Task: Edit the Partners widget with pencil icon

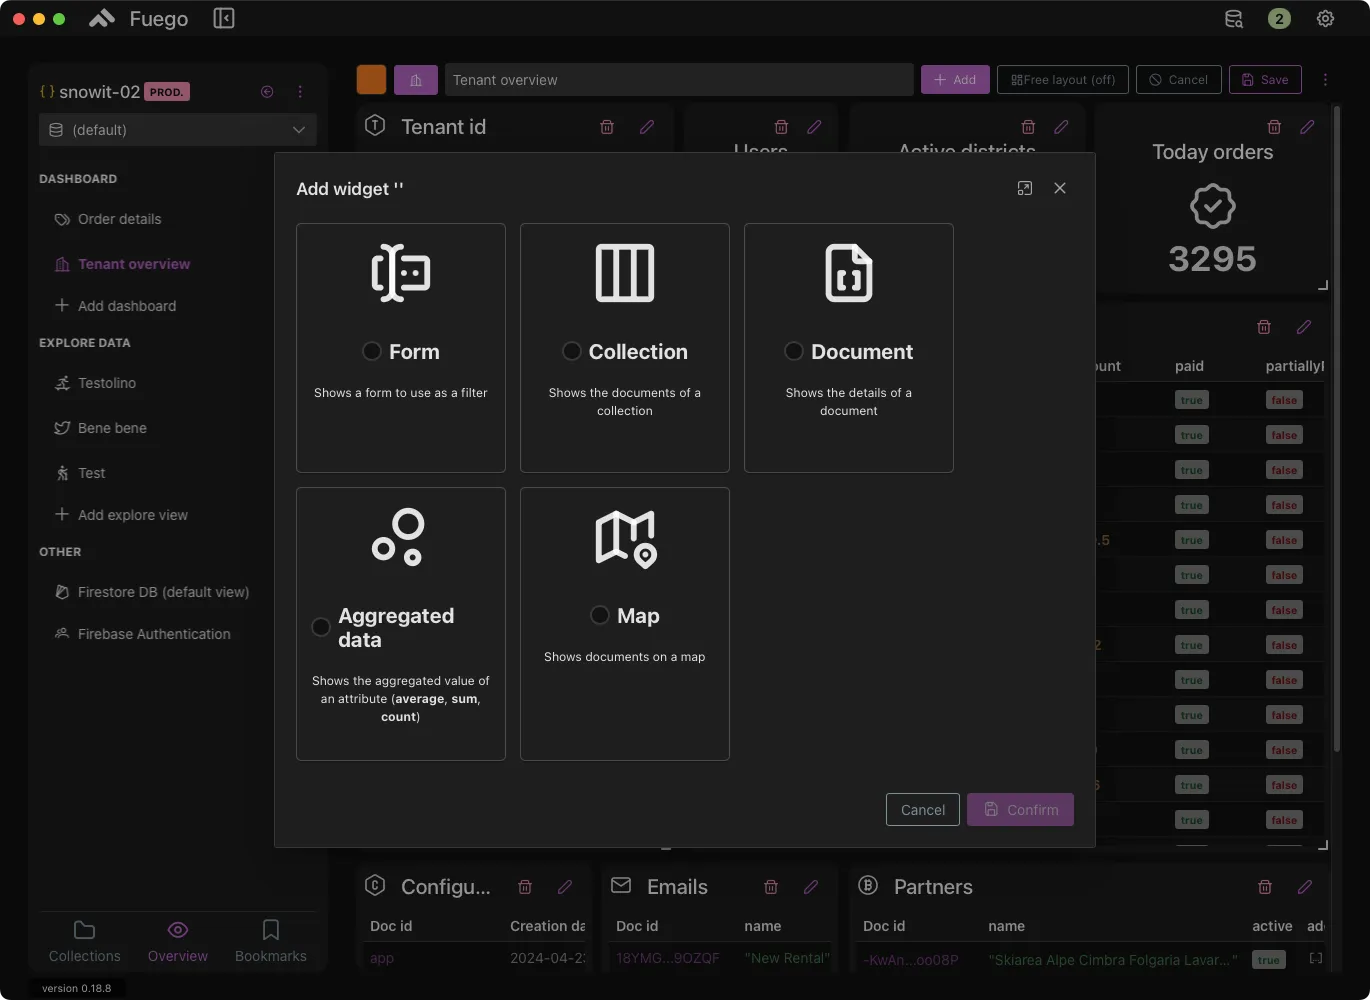Action: (x=1304, y=887)
